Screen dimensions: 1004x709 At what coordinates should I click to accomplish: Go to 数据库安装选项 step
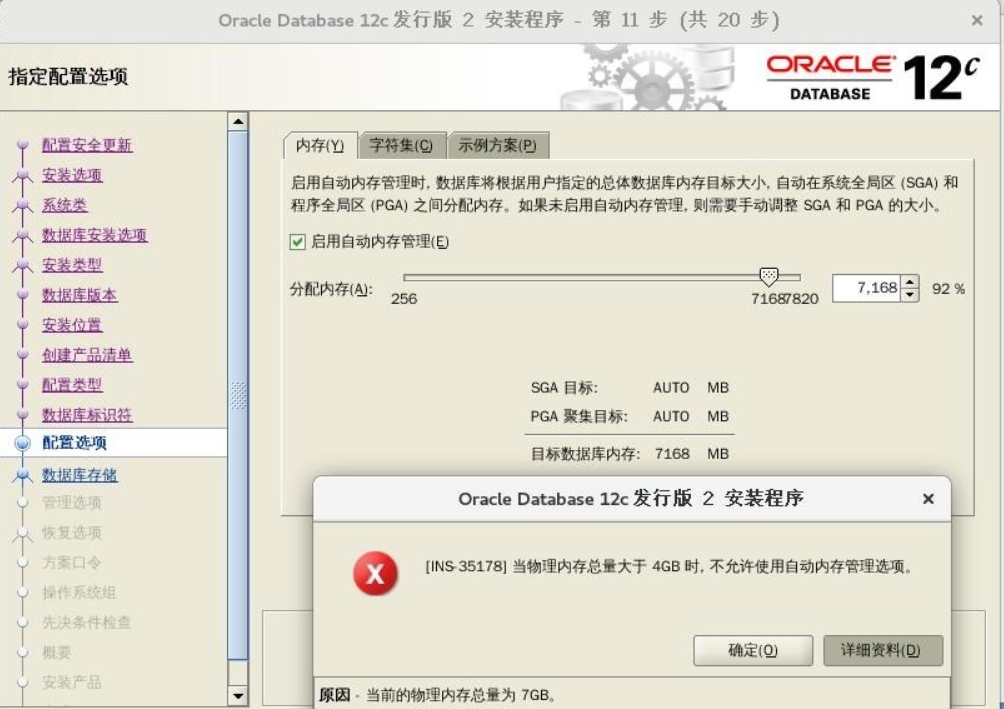coord(95,235)
